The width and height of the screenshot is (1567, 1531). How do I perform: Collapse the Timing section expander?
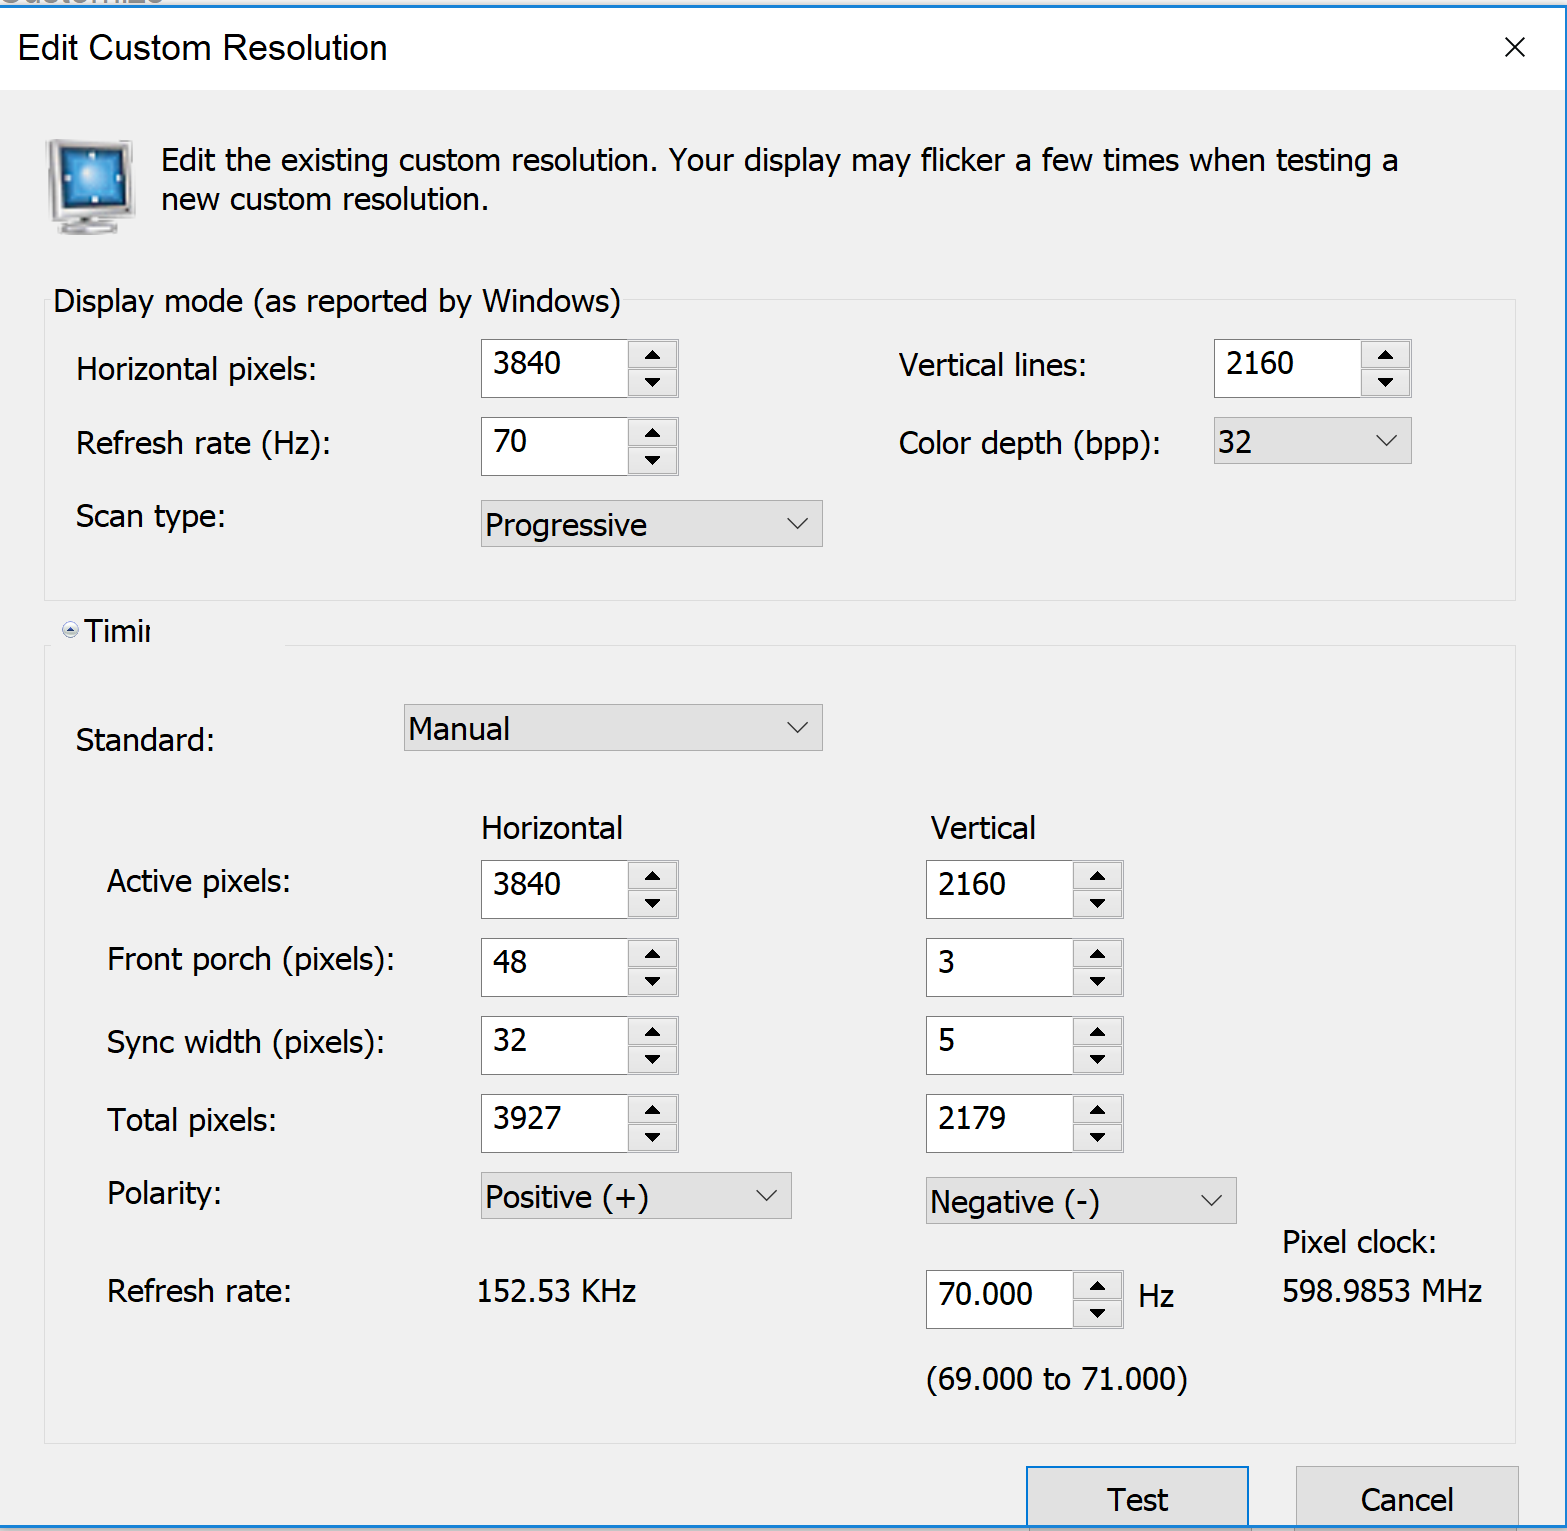pyautogui.click(x=70, y=630)
